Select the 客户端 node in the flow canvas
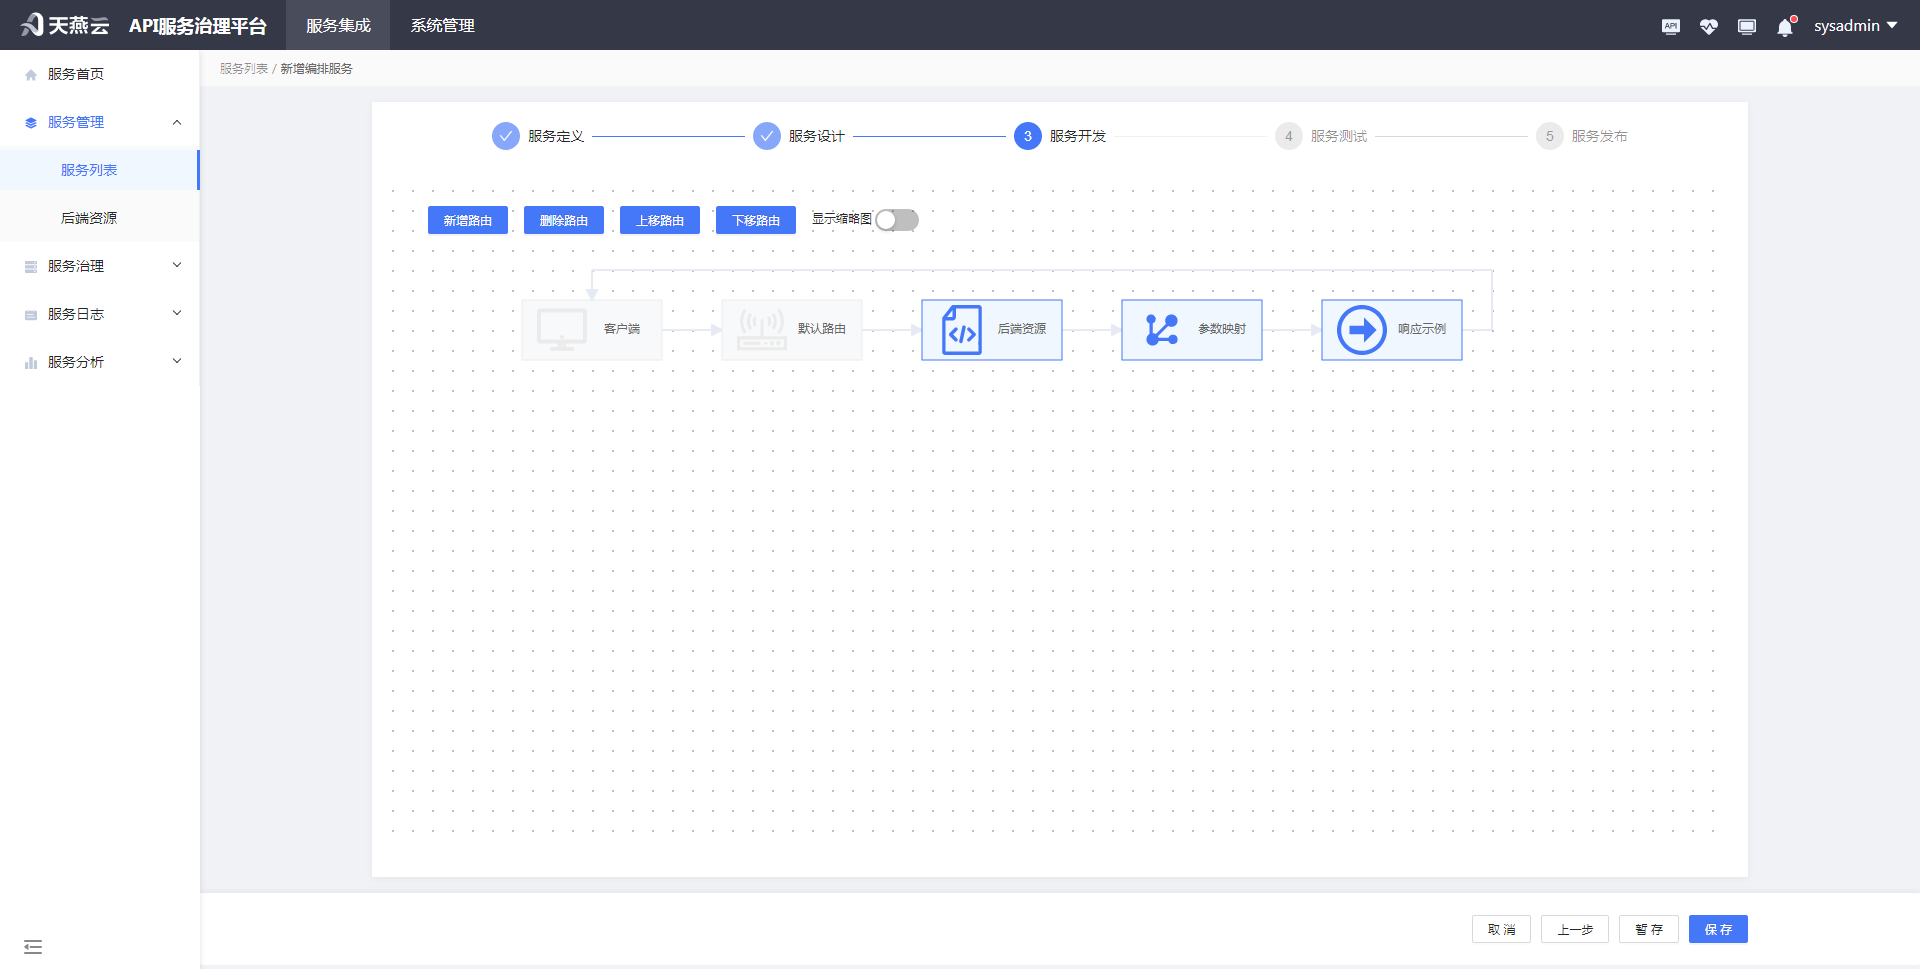The image size is (1920, 969). (591, 329)
